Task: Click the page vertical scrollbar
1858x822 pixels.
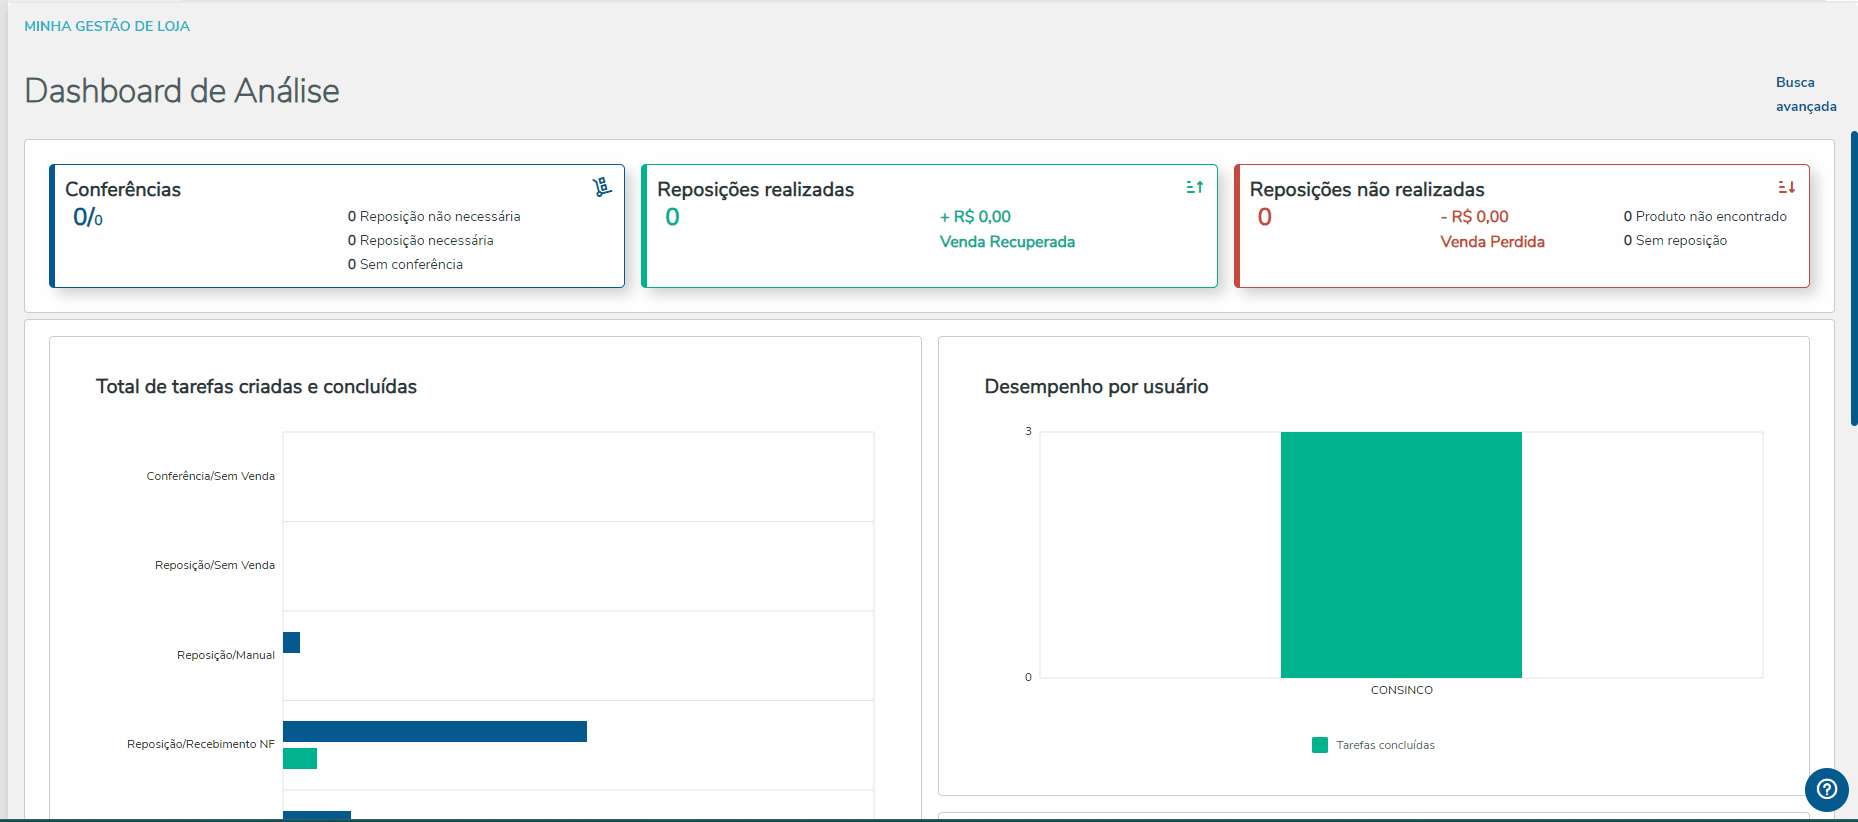Action: [1853, 280]
